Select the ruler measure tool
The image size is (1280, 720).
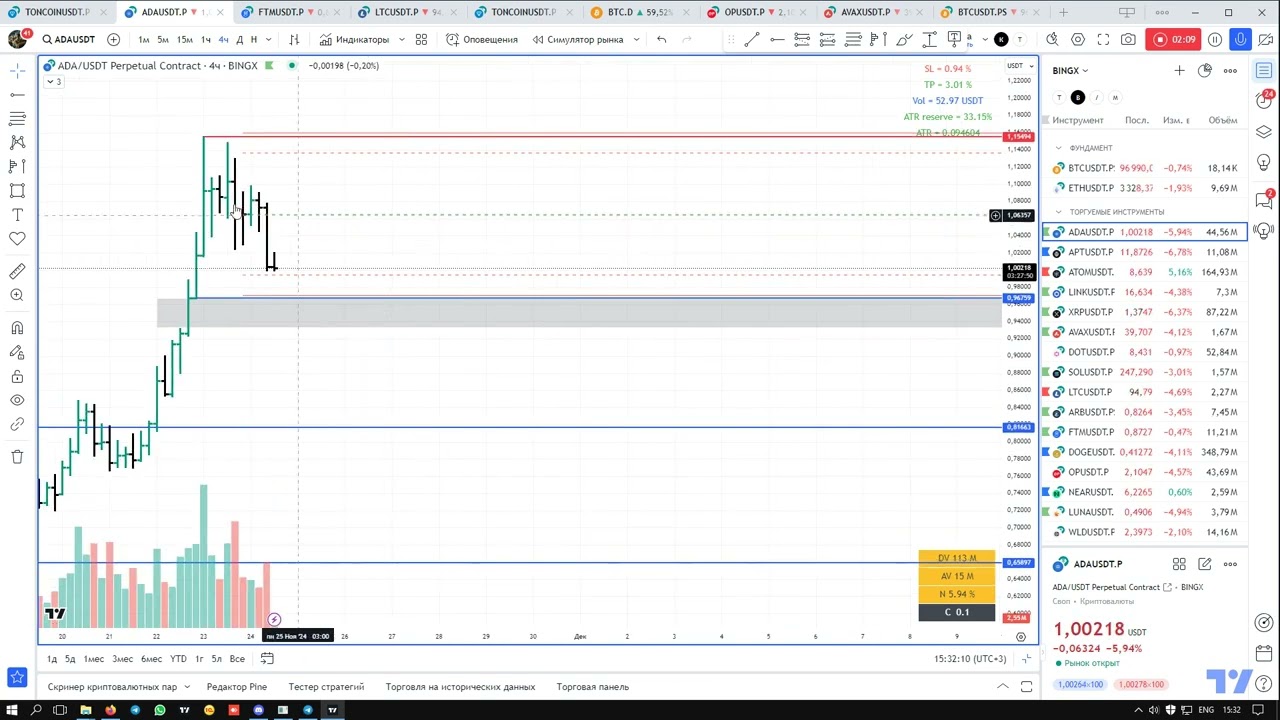coord(17,271)
